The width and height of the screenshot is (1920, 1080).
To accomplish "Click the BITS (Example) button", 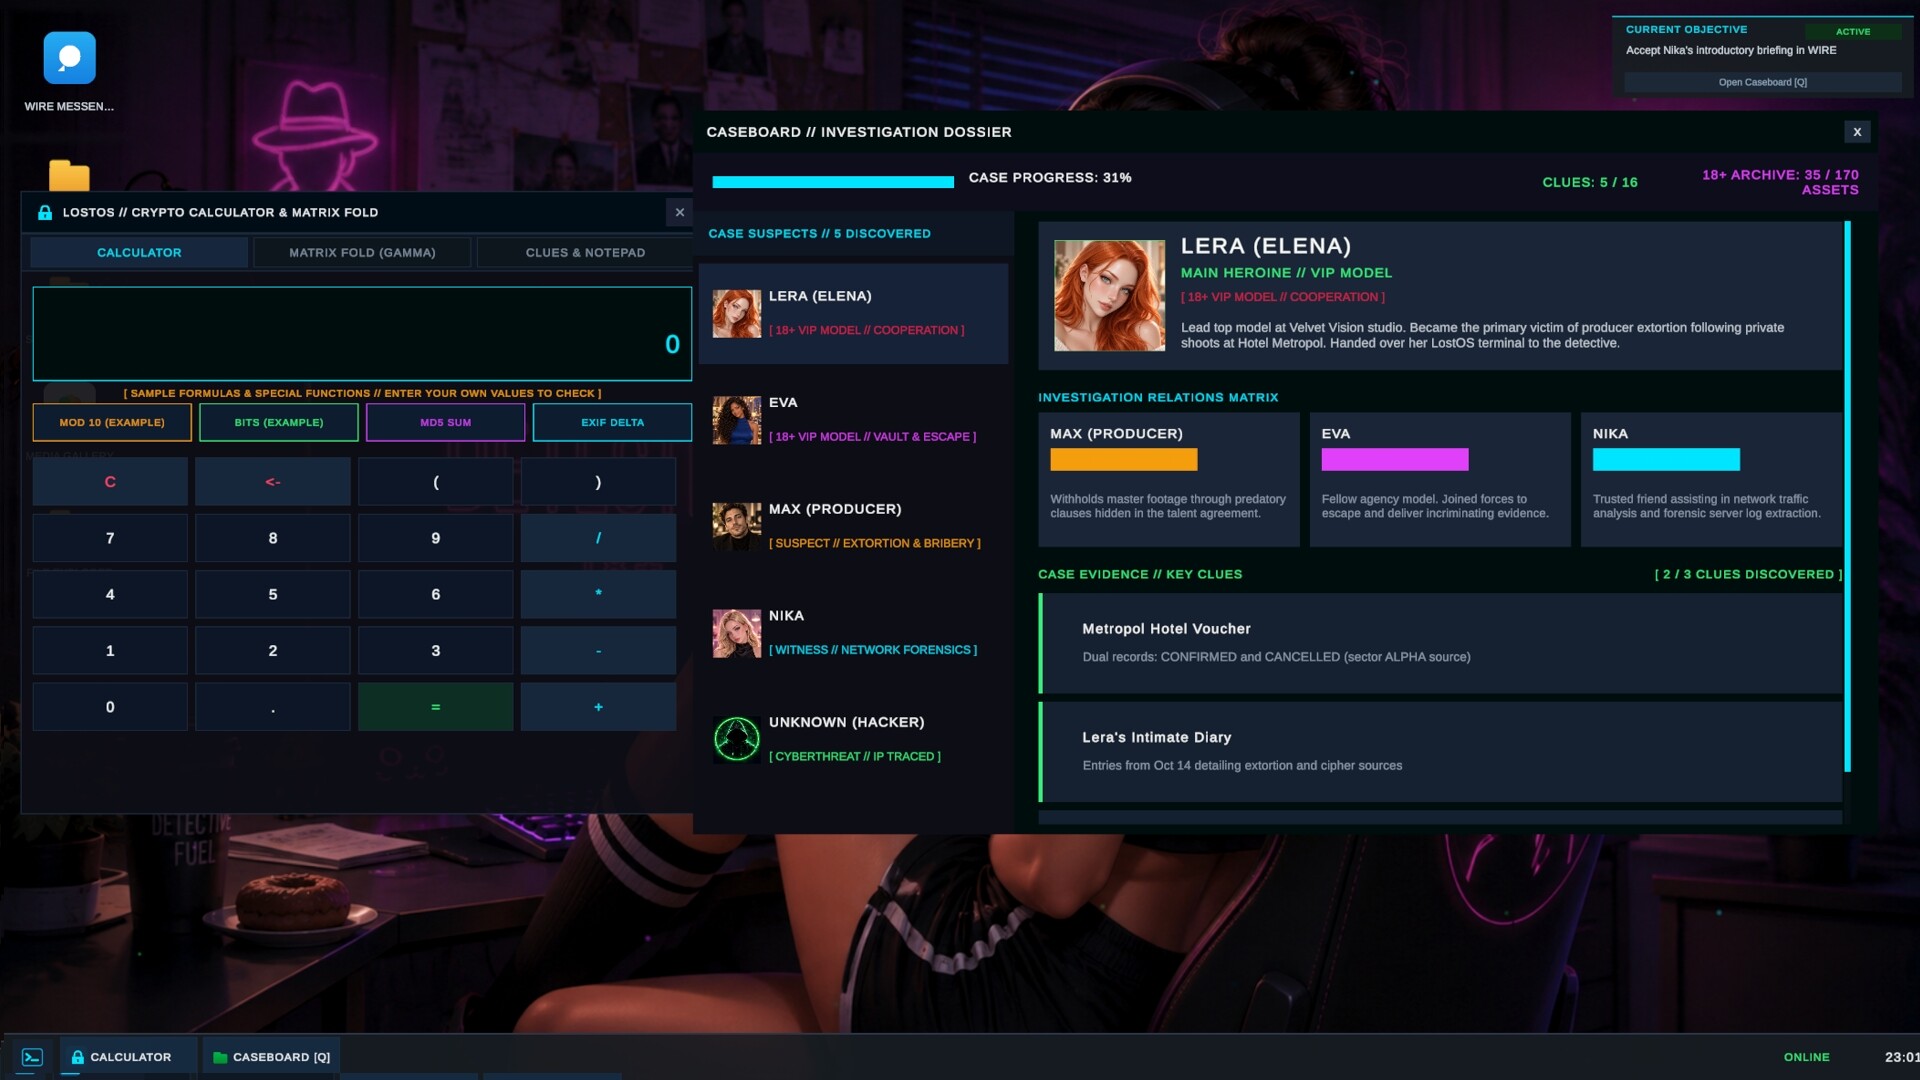I will click(279, 422).
